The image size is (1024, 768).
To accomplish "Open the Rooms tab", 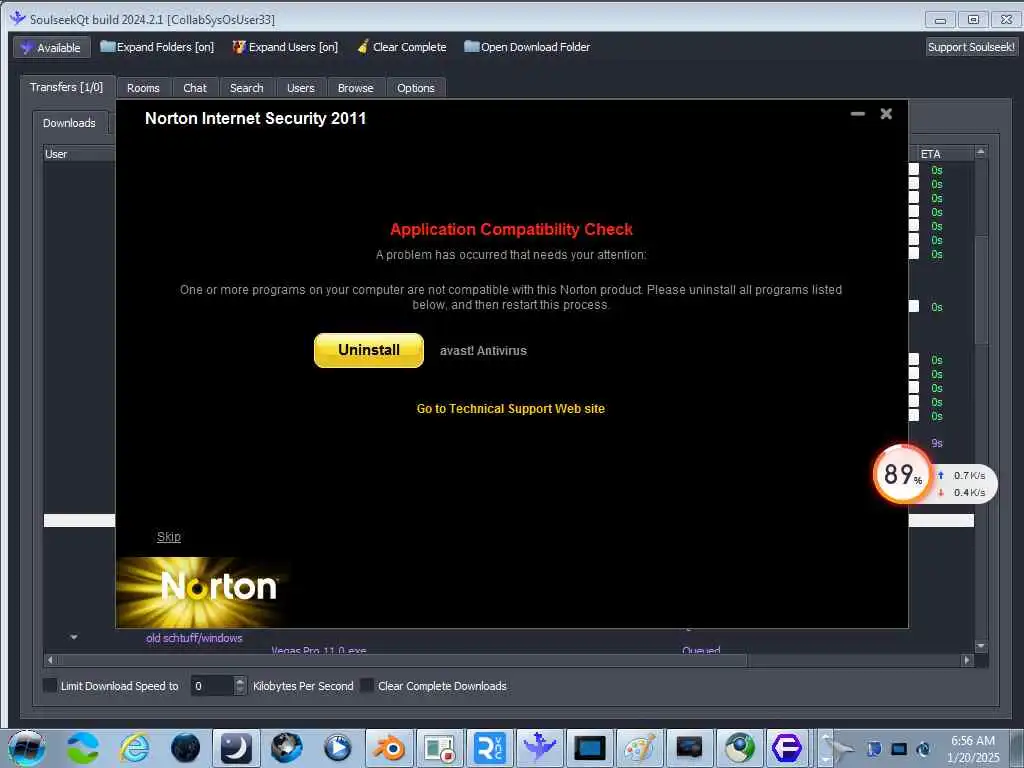I will (x=143, y=88).
